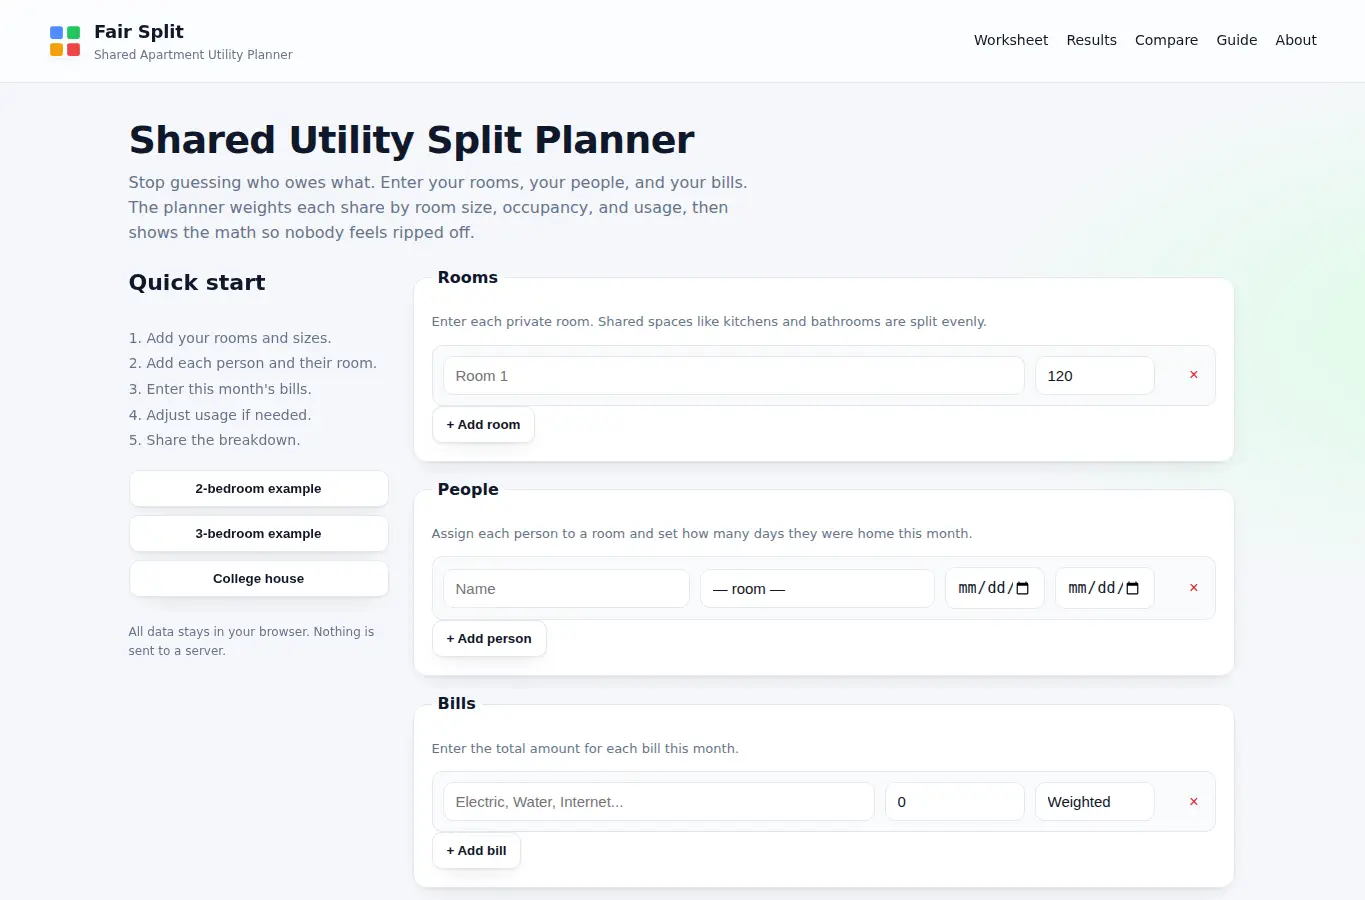Click the bill name field placeholder Electric, Water, Internet
The image size is (1365, 900).
tap(659, 802)
